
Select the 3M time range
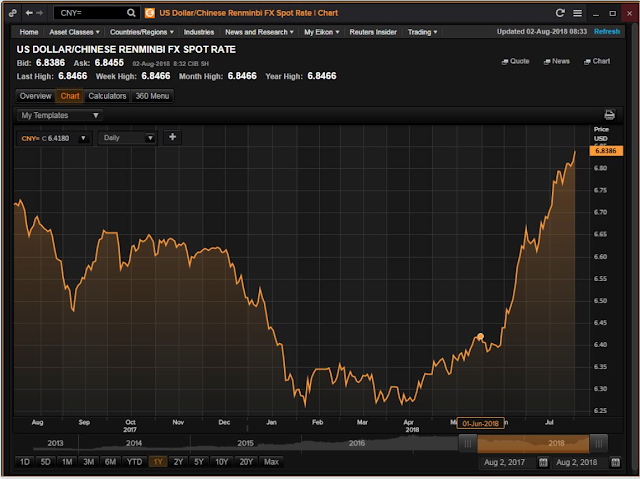click(x=89, y=462)
